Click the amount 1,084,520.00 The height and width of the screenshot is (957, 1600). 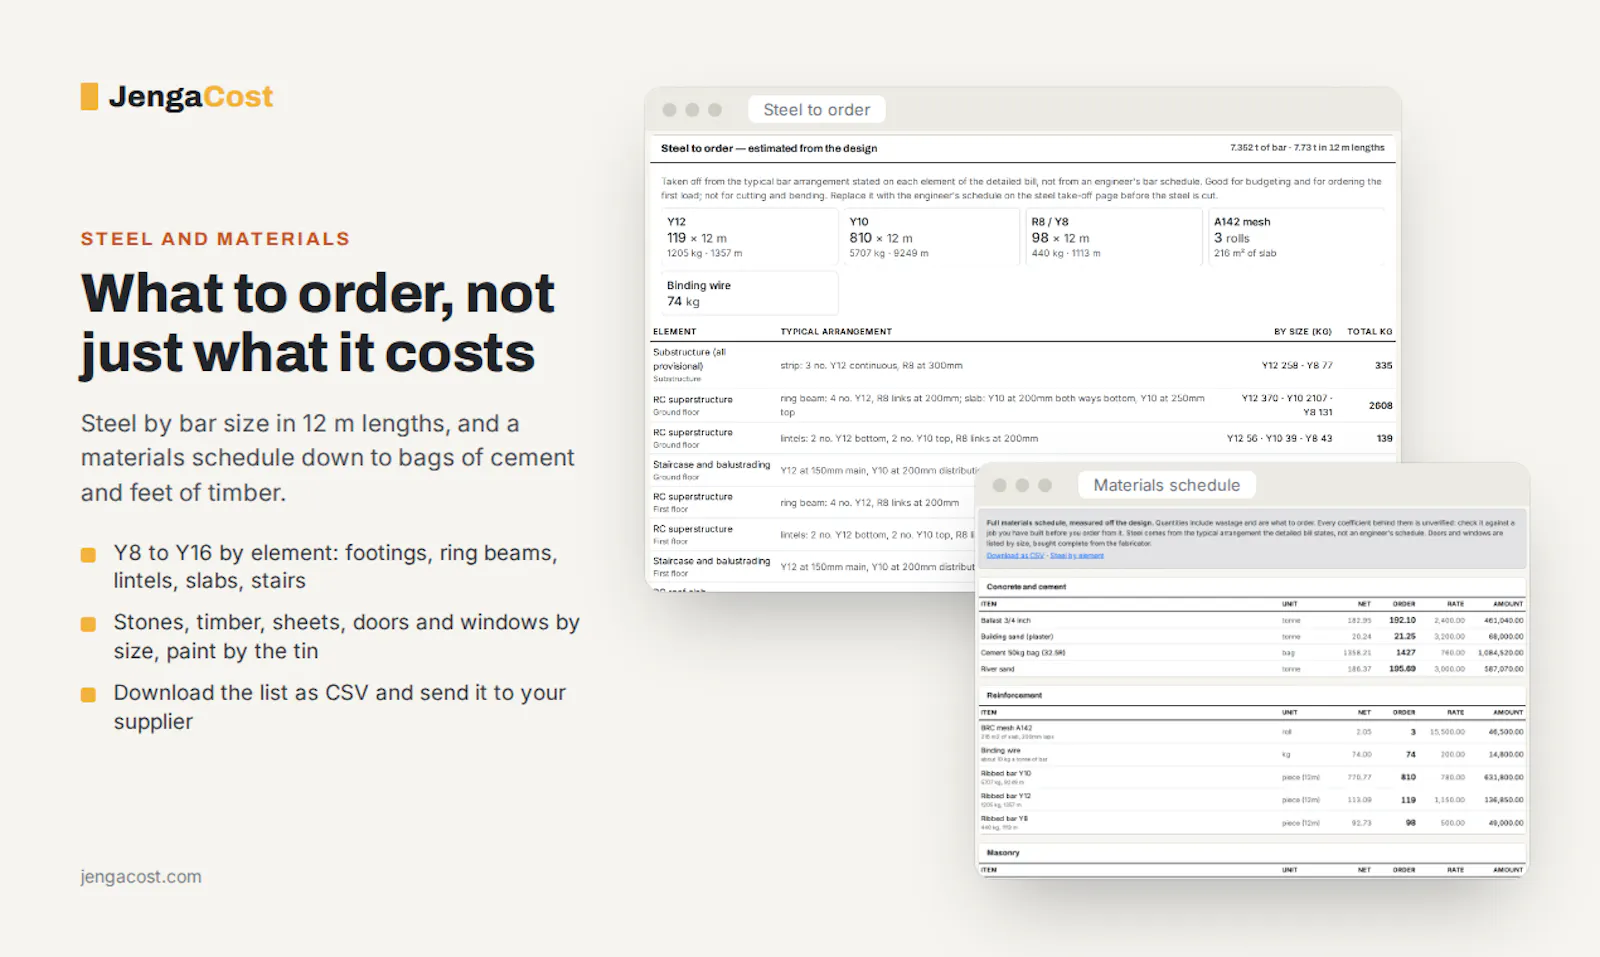click(1501, 653)
